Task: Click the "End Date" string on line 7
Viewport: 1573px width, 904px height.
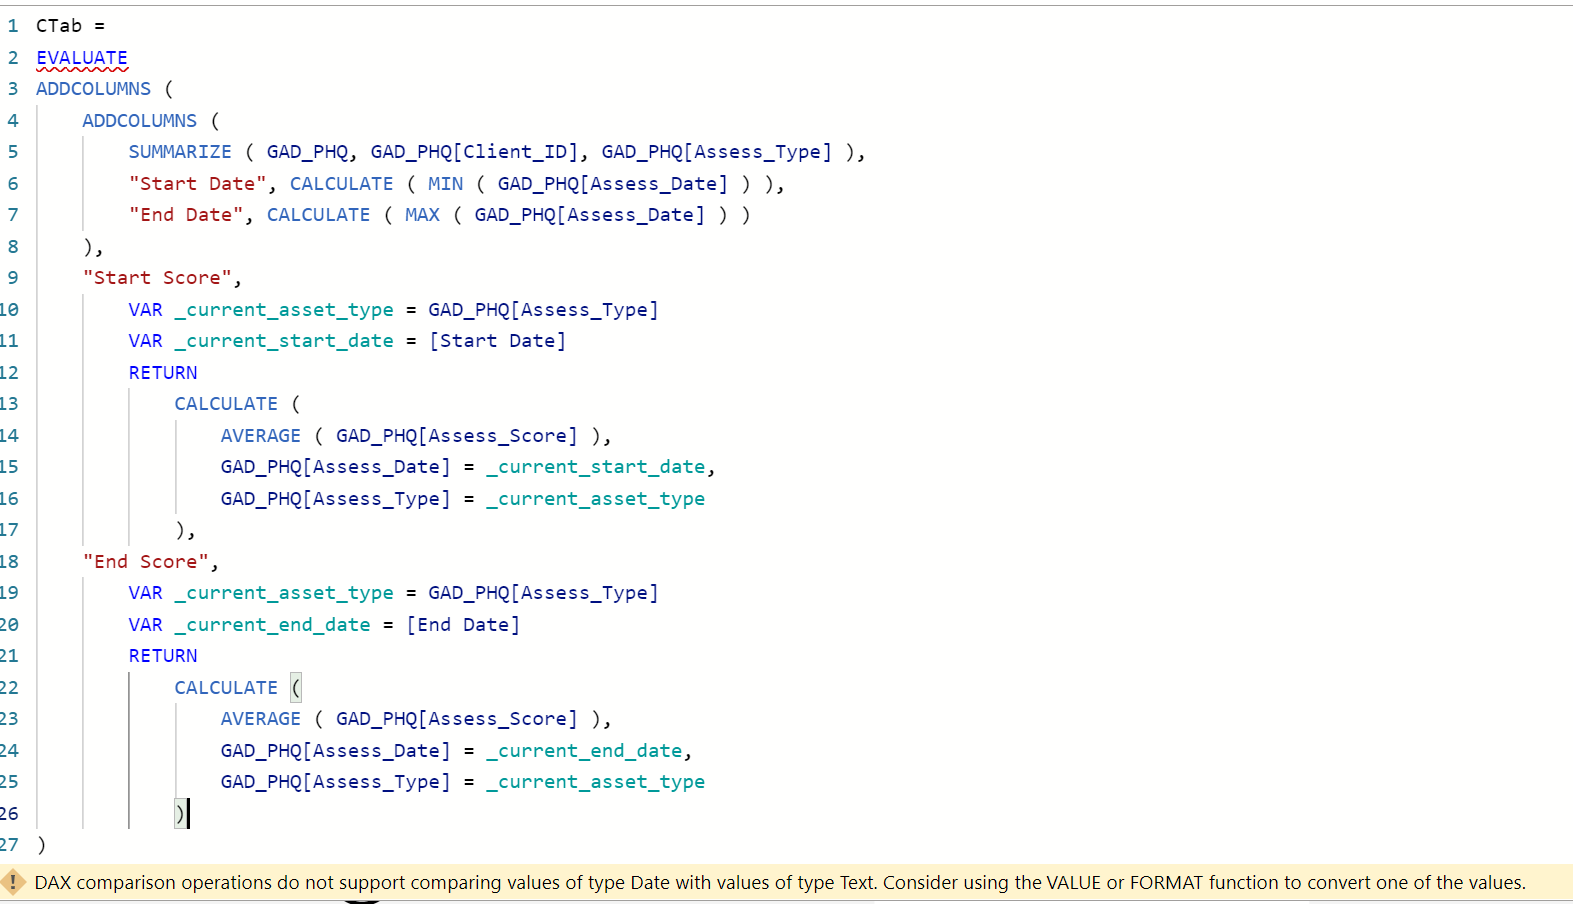Action: pos(186,215)
